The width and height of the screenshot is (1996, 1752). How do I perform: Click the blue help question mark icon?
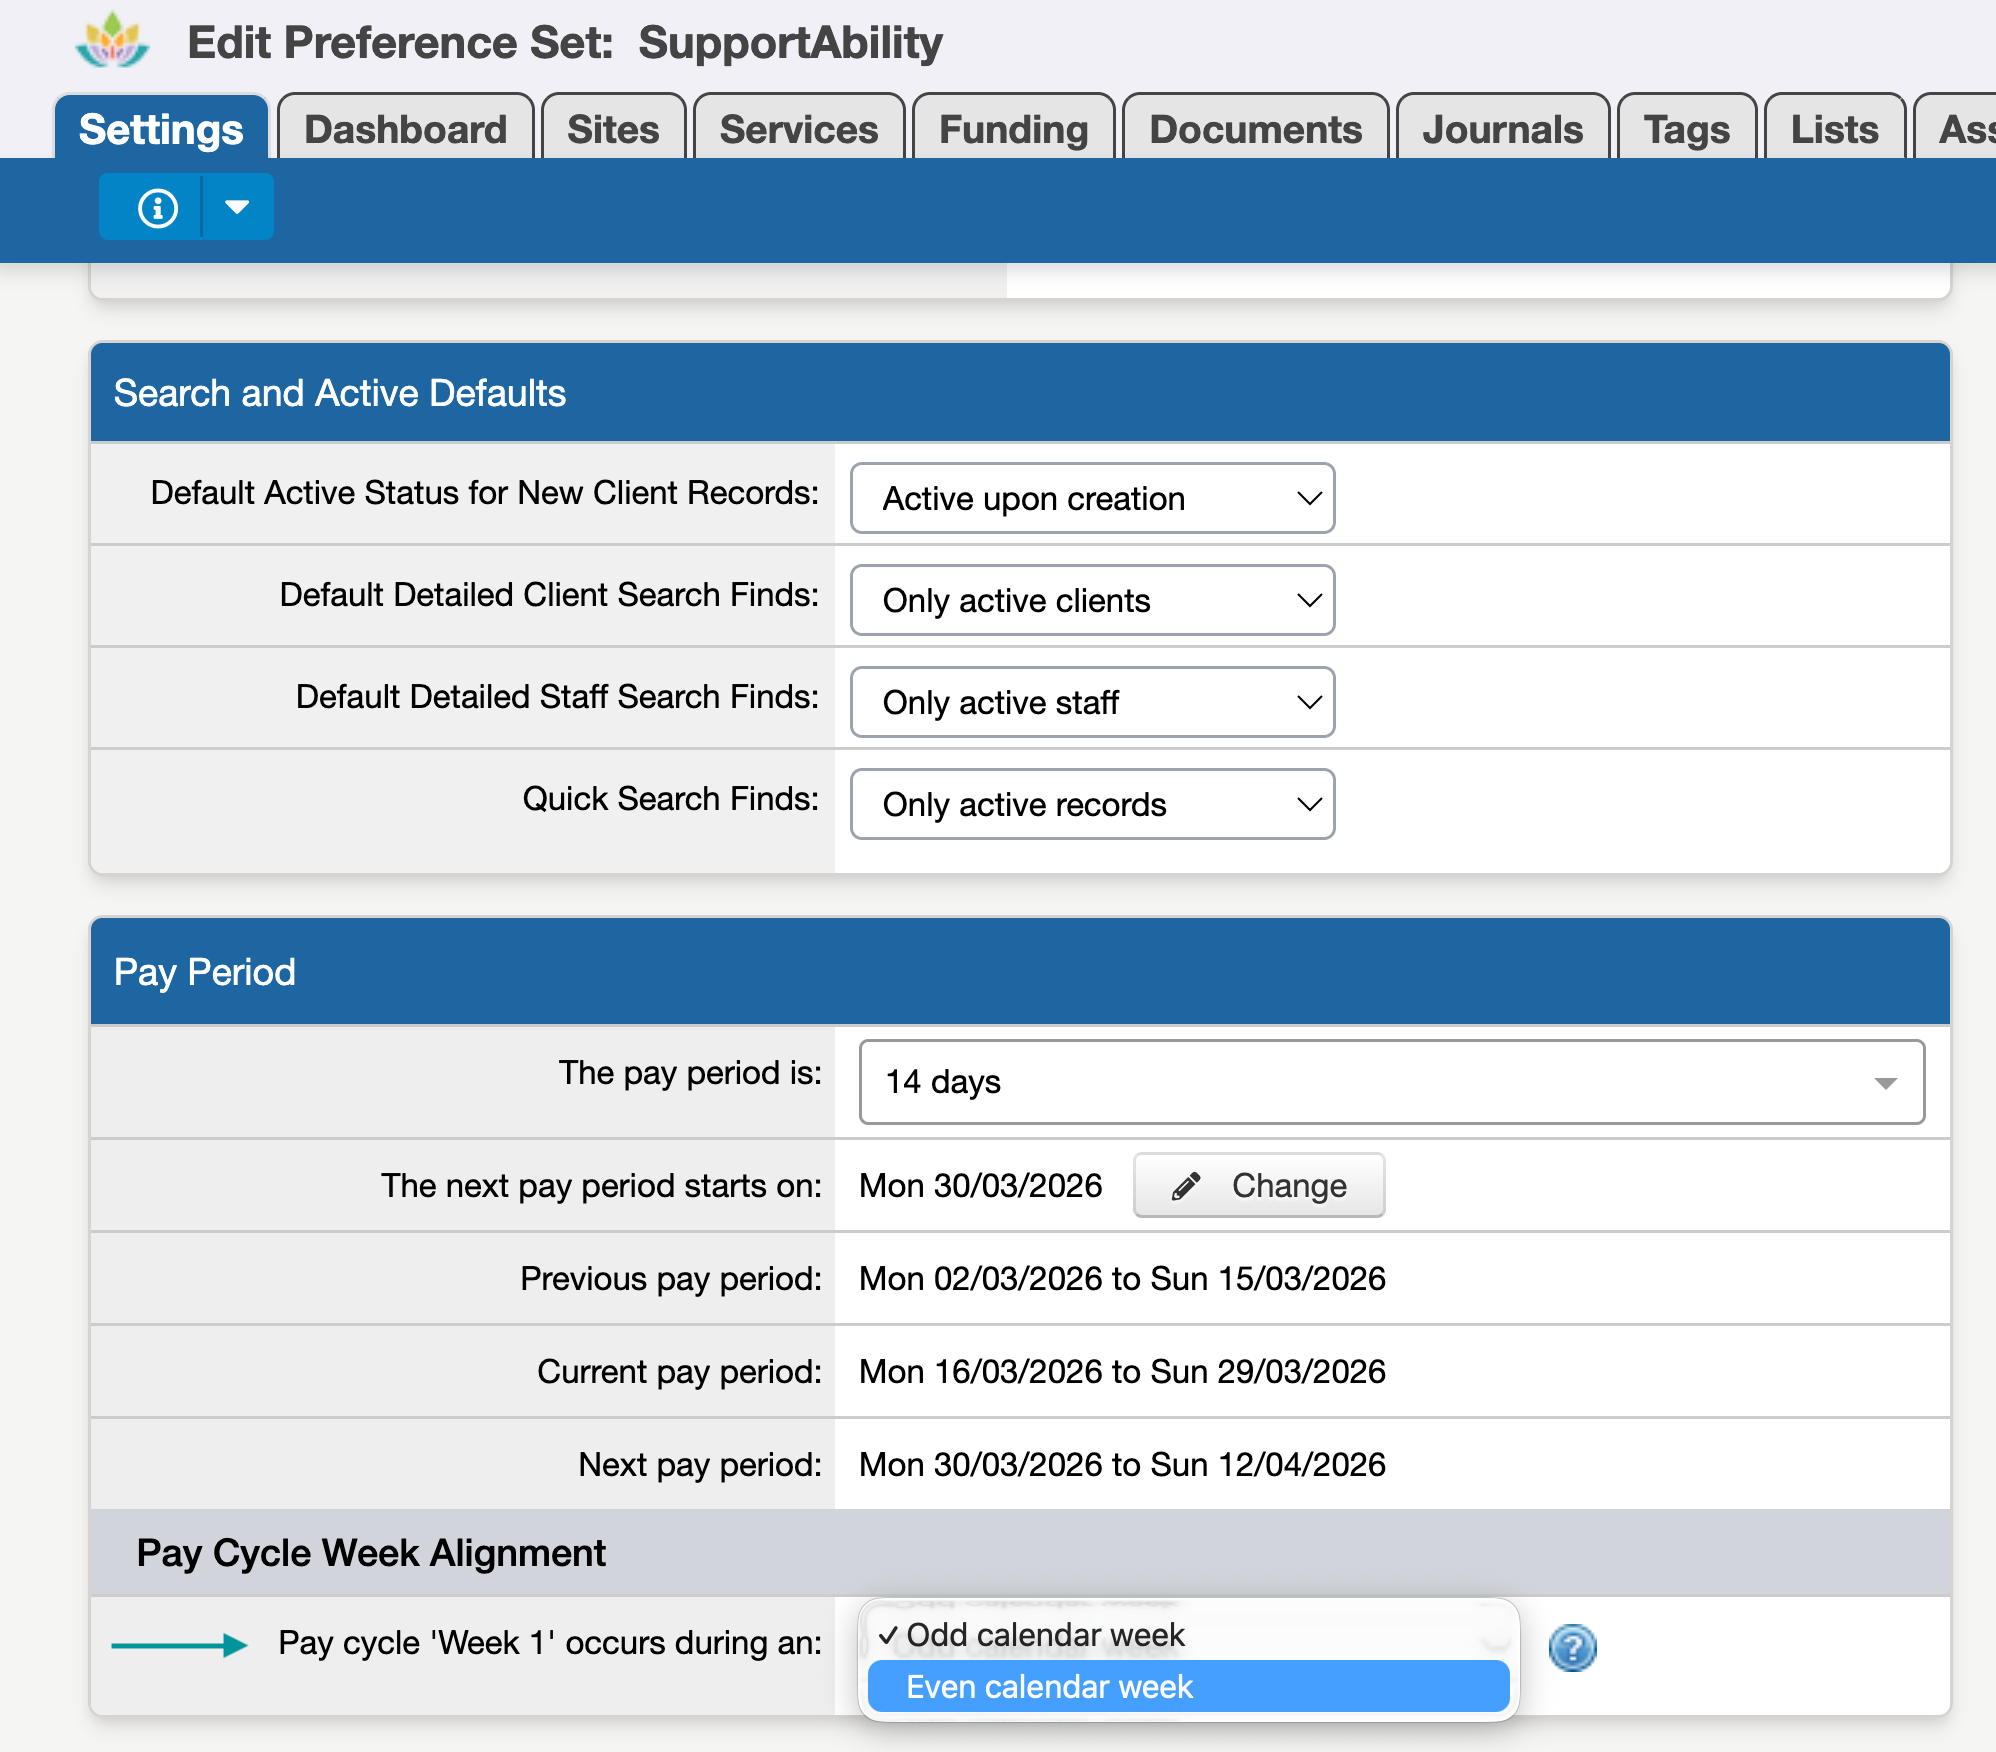pyautogui.click(x=1572, y=1647)
